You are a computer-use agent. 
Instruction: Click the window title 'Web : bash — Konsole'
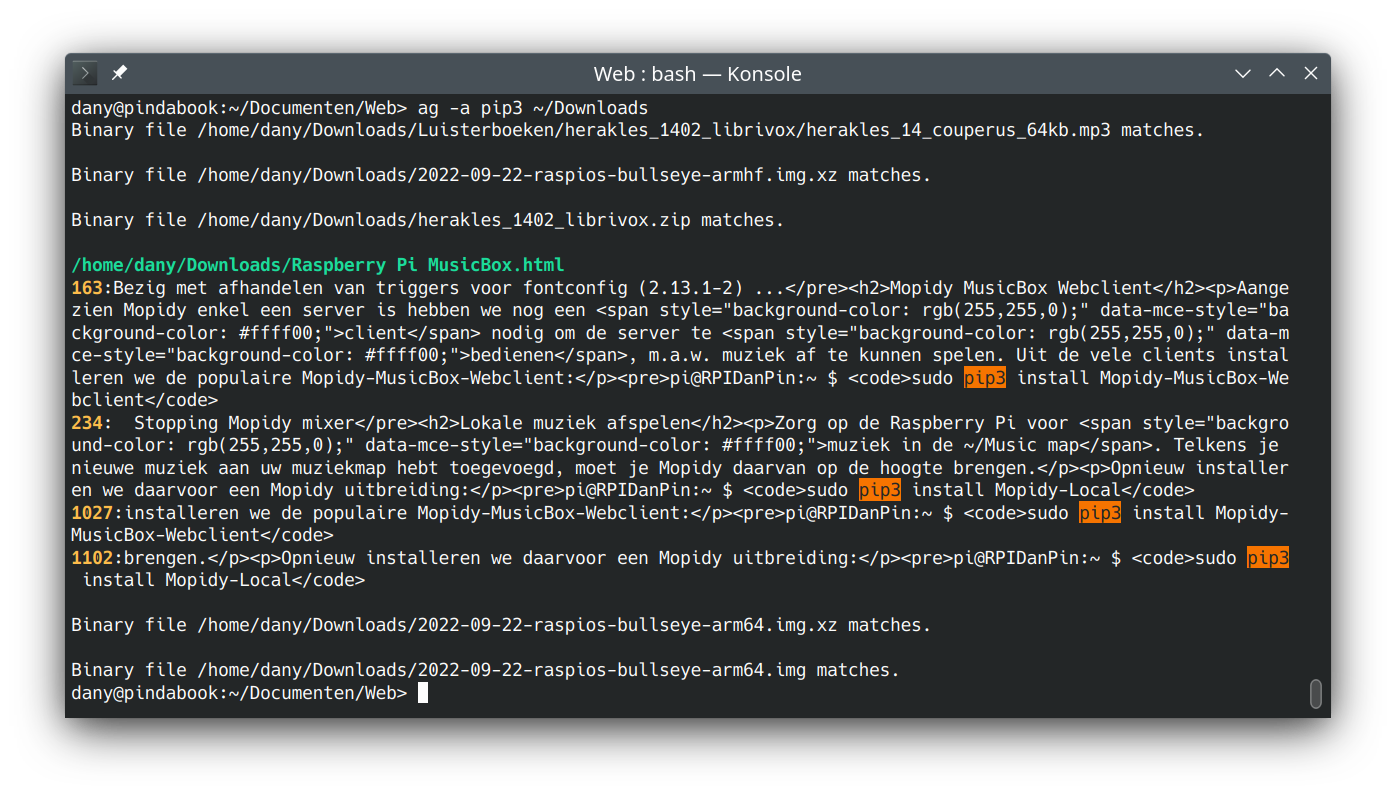(x=697, y=74)
